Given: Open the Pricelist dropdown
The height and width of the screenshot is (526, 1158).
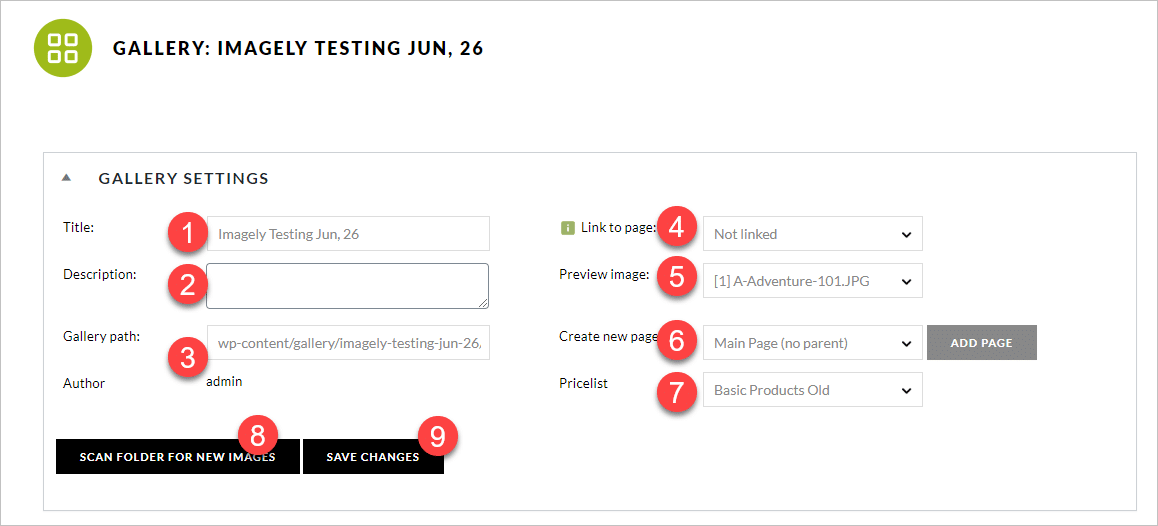Looking at the screenshot, I should (x=812, y=389).
